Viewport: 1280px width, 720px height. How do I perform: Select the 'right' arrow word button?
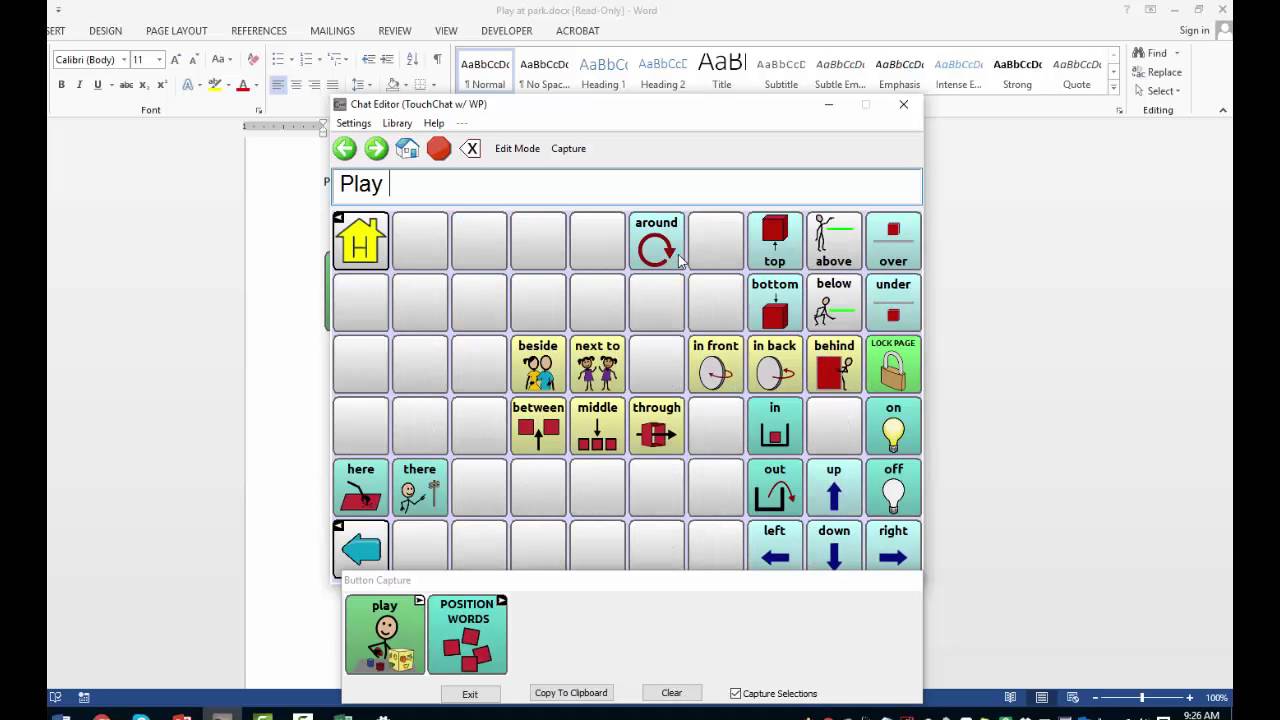(893, 546)
